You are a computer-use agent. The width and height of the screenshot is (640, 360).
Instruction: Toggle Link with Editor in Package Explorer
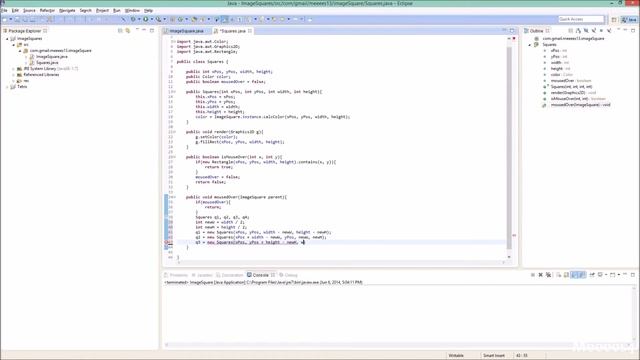click(x=128, y=31)
